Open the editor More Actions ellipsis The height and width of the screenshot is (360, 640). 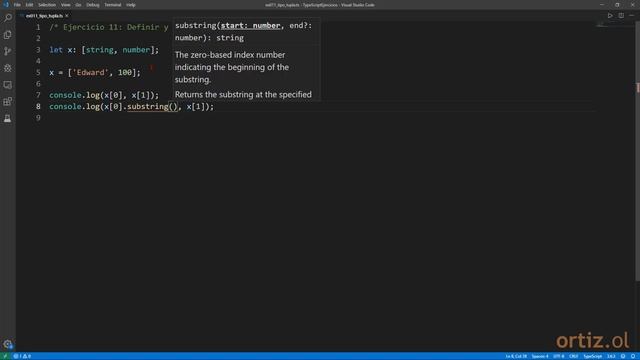(x=631, y=16)
